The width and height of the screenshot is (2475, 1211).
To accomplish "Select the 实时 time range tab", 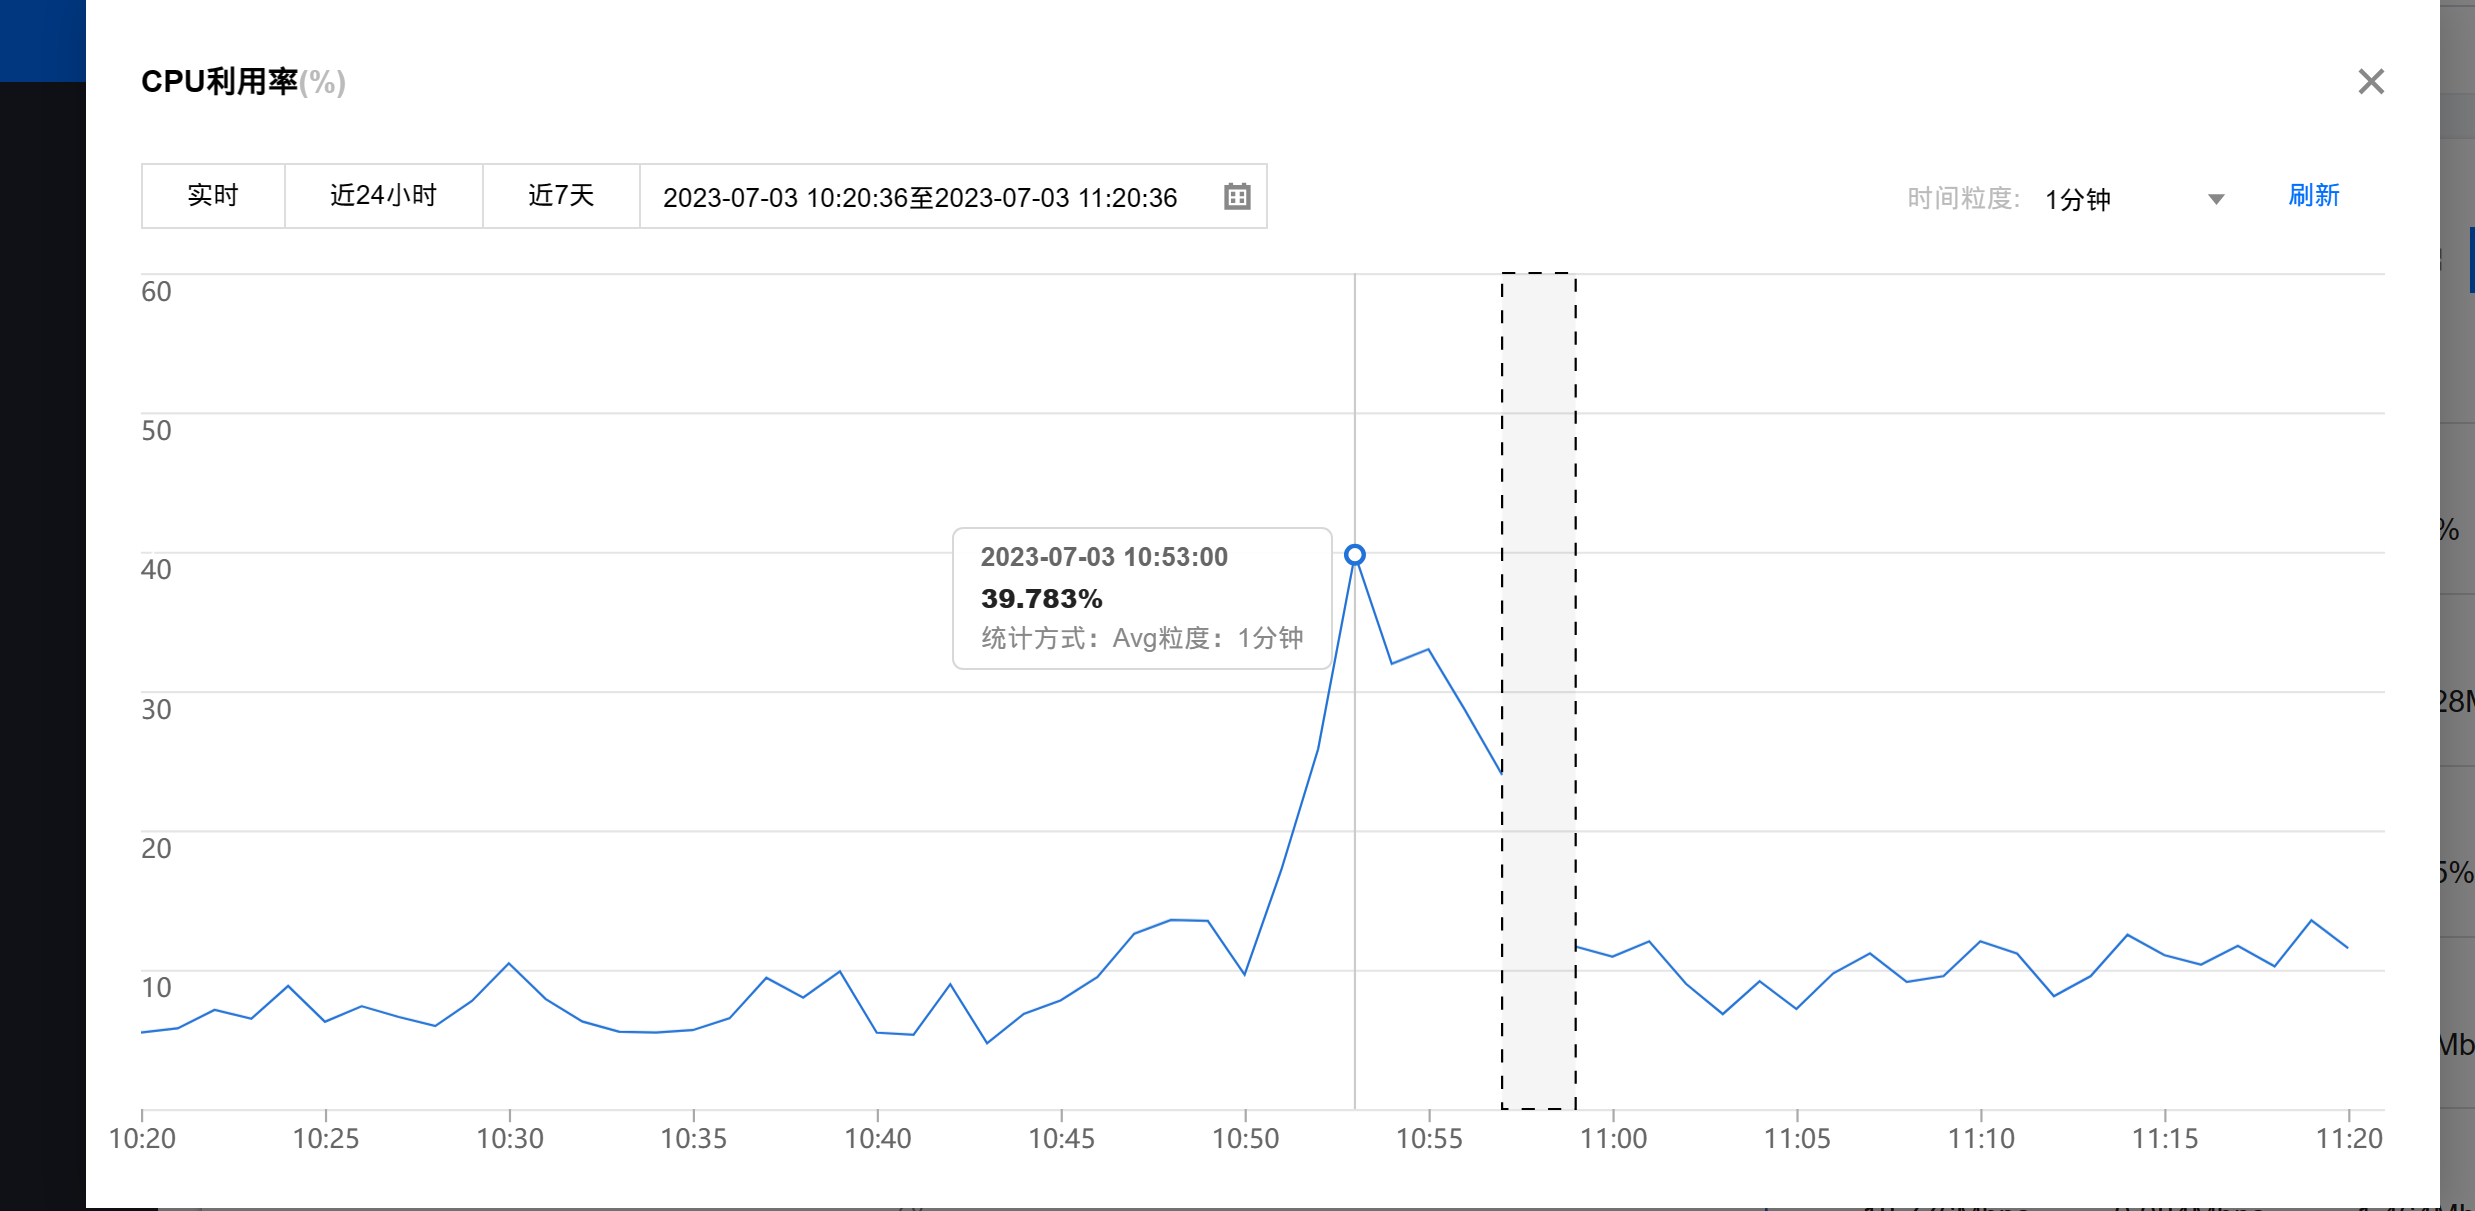I will point(213,196).
